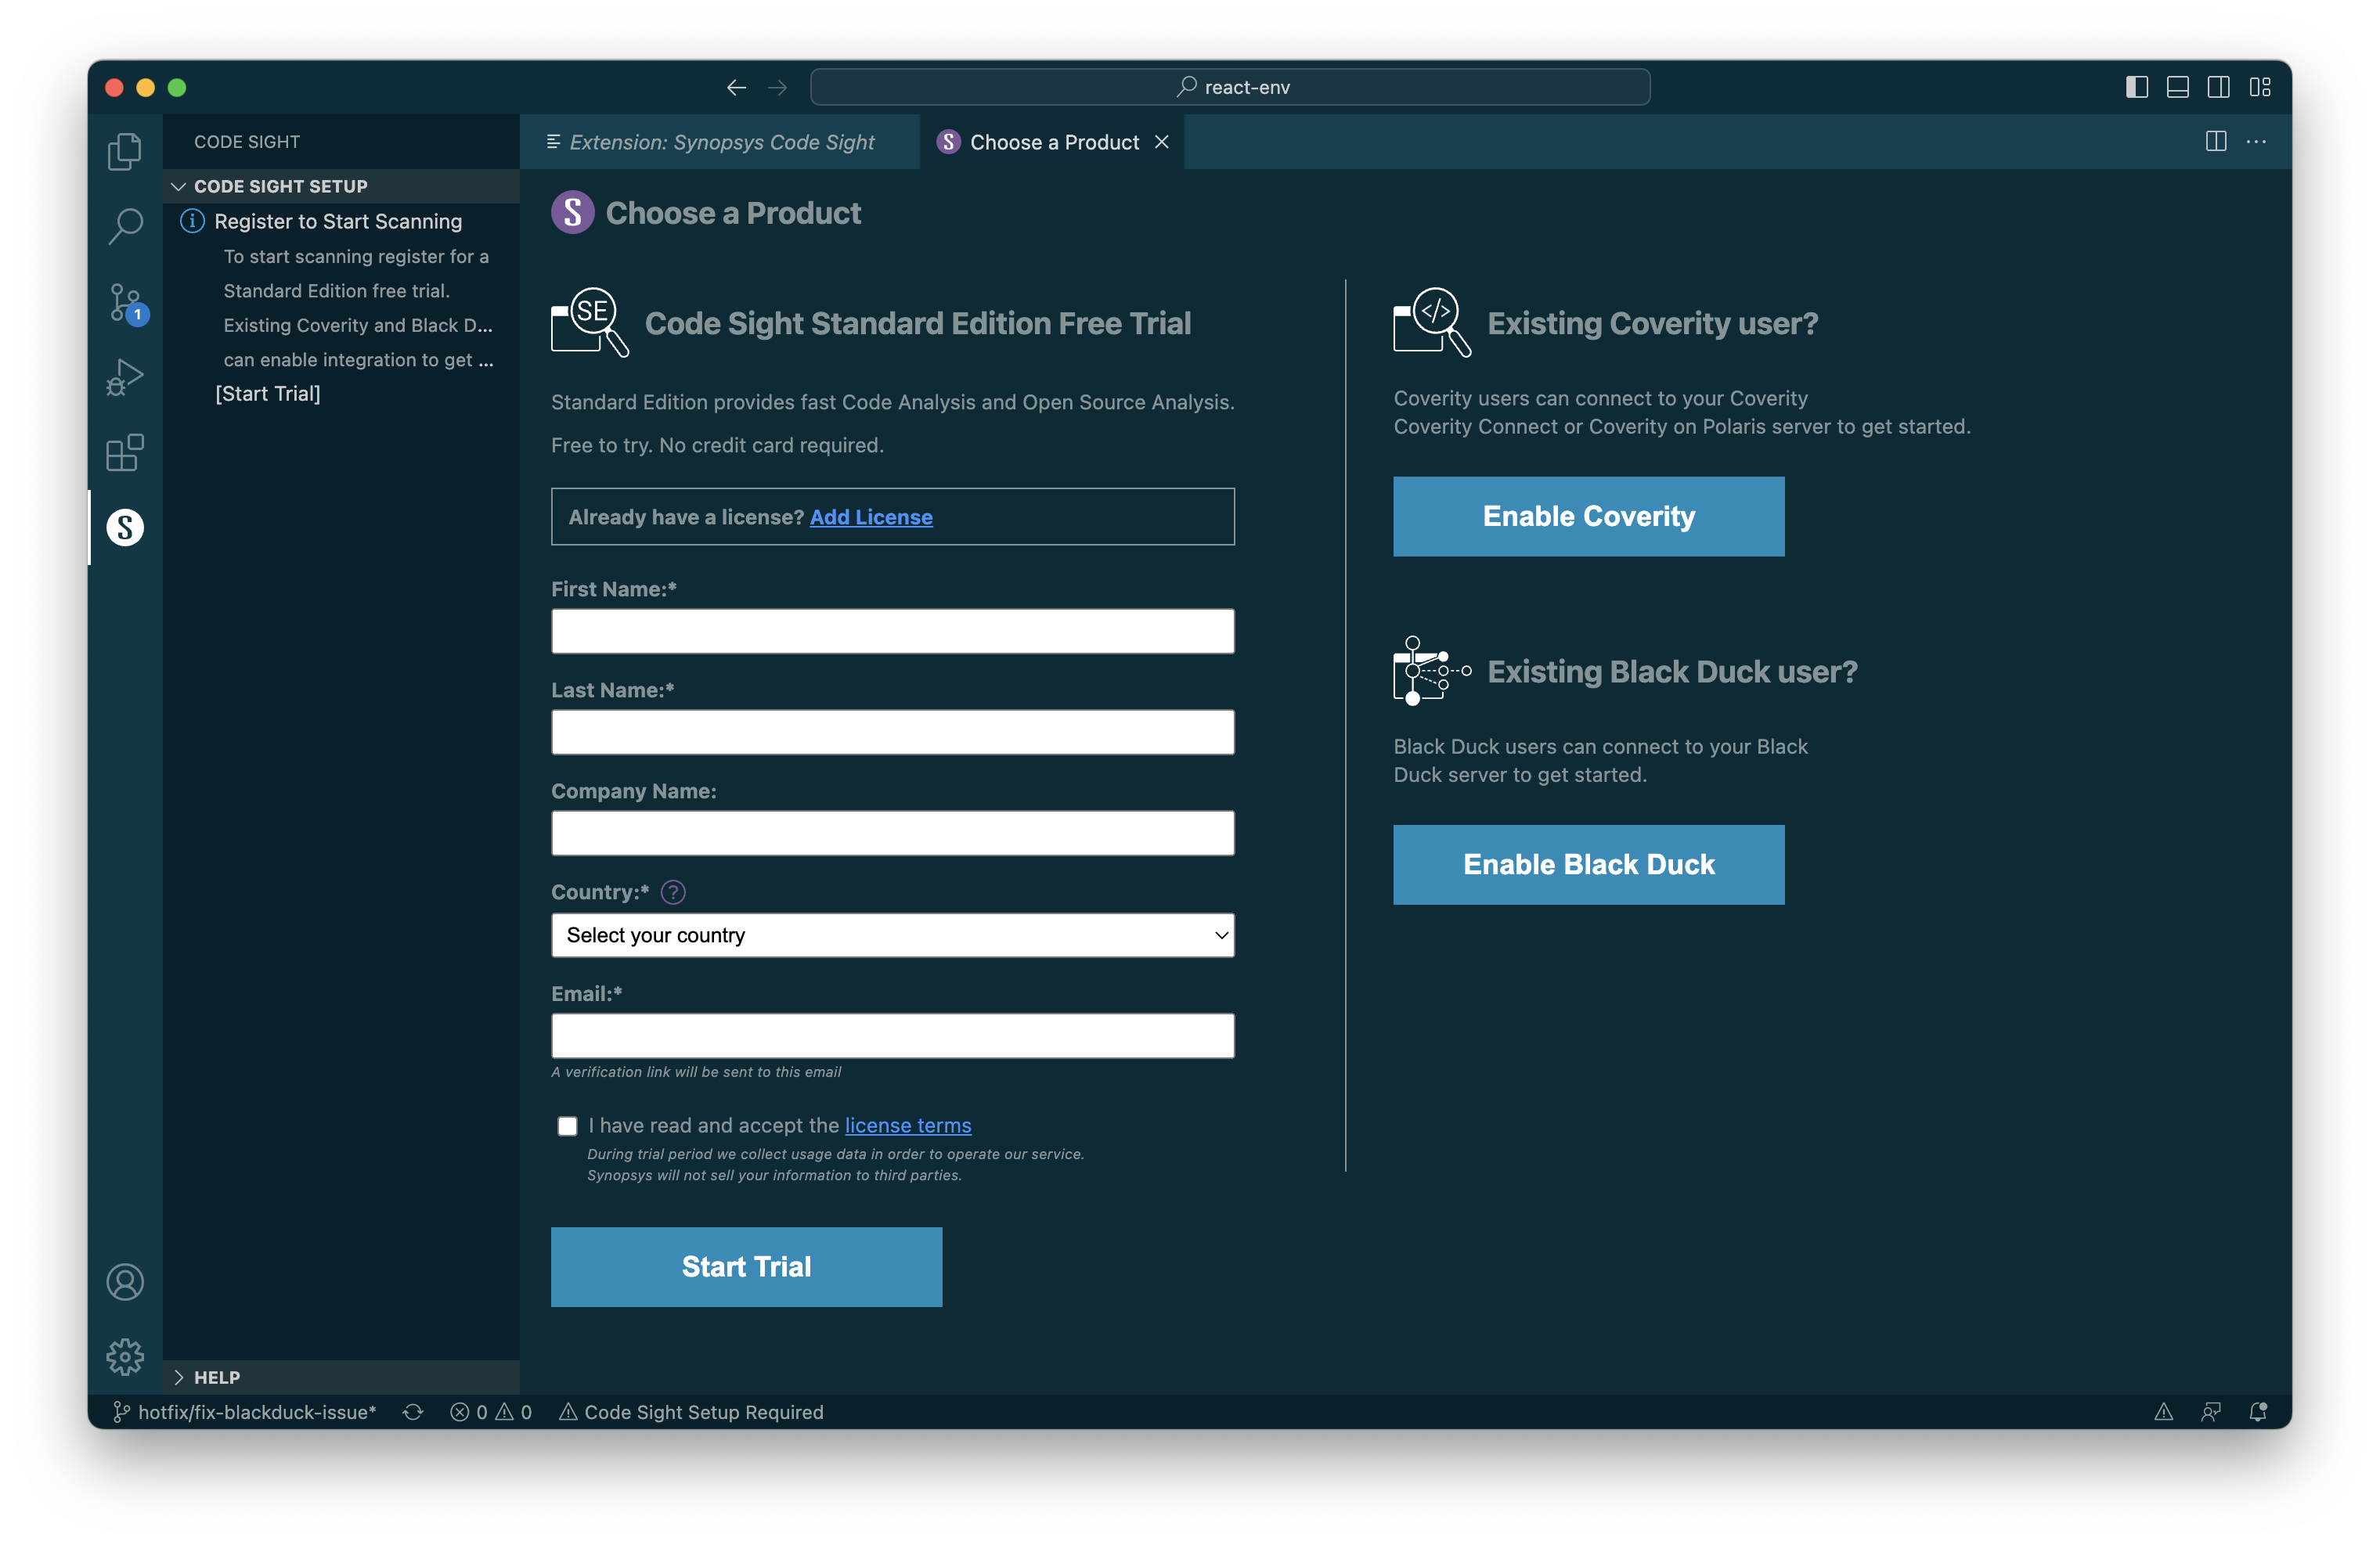The height and width of the screenshot is (1545, 2380).
Task: Click Country help question mark icon
Action: [x=673, y=891]
